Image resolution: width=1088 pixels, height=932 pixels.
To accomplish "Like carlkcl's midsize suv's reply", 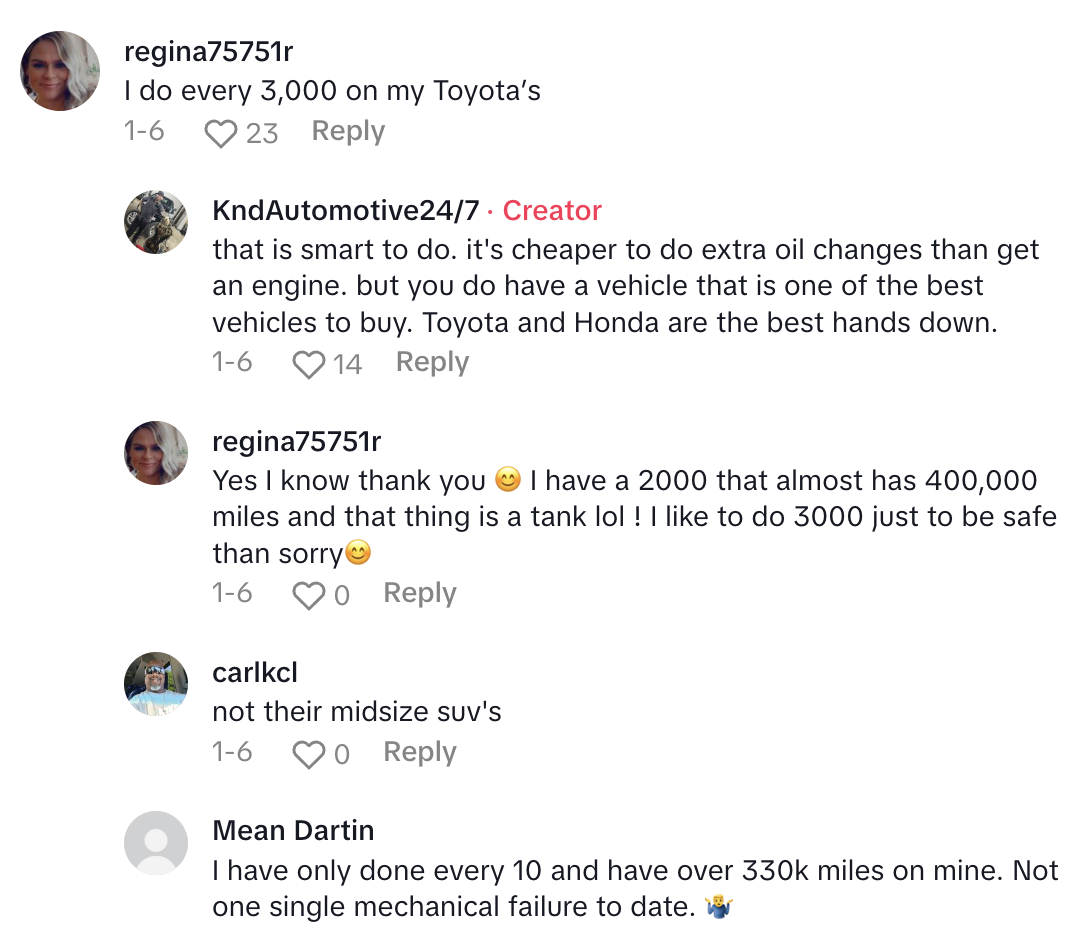I will pos(308,754).
